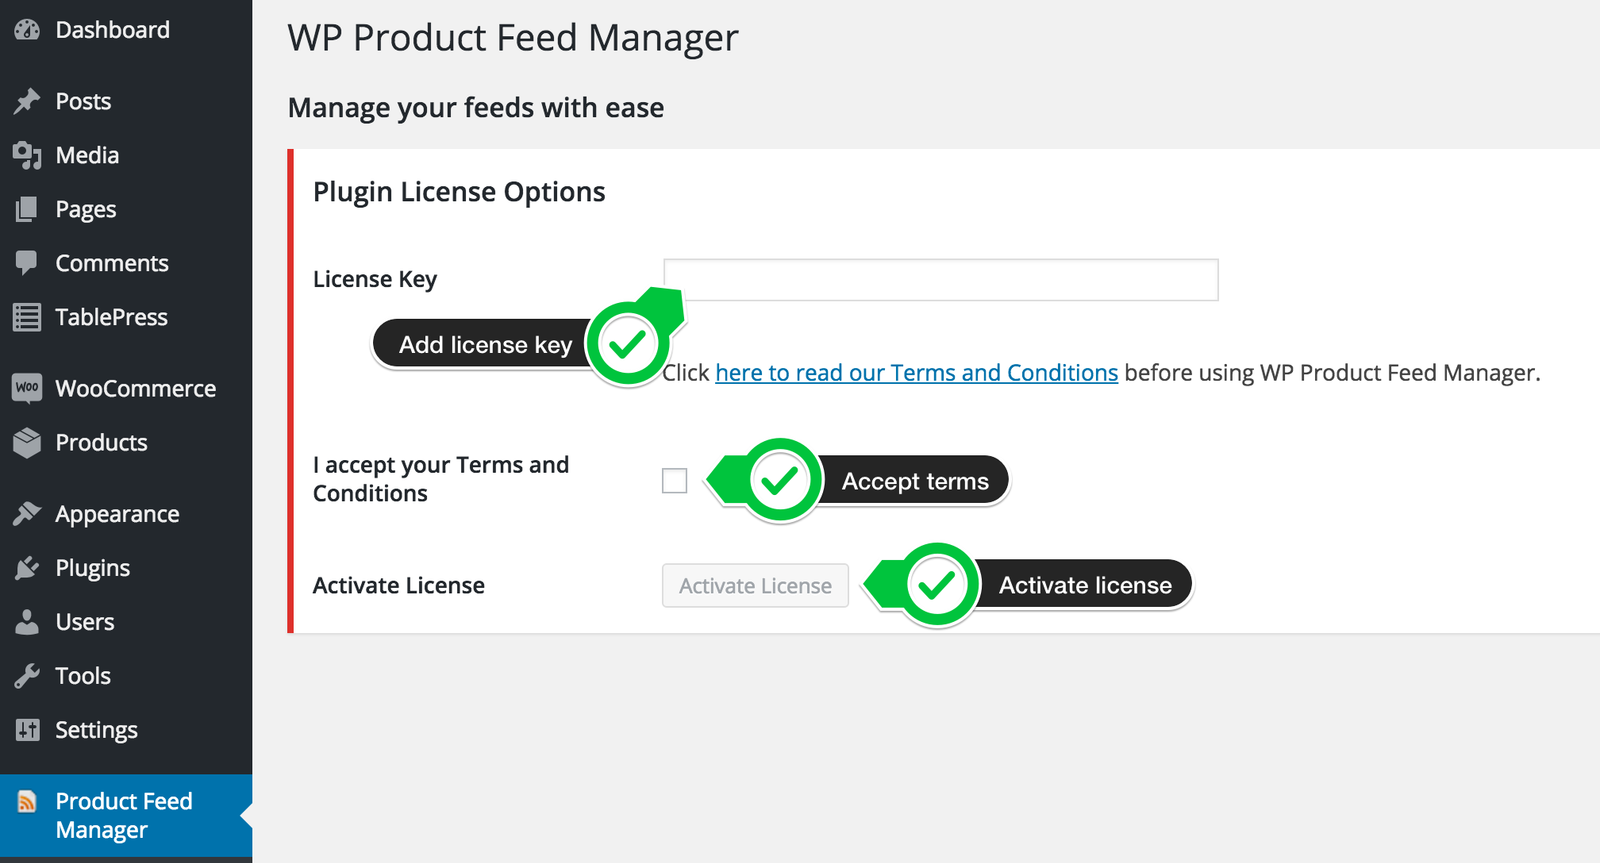Click the 'I accept your Terms and Conditions' label

441,479
